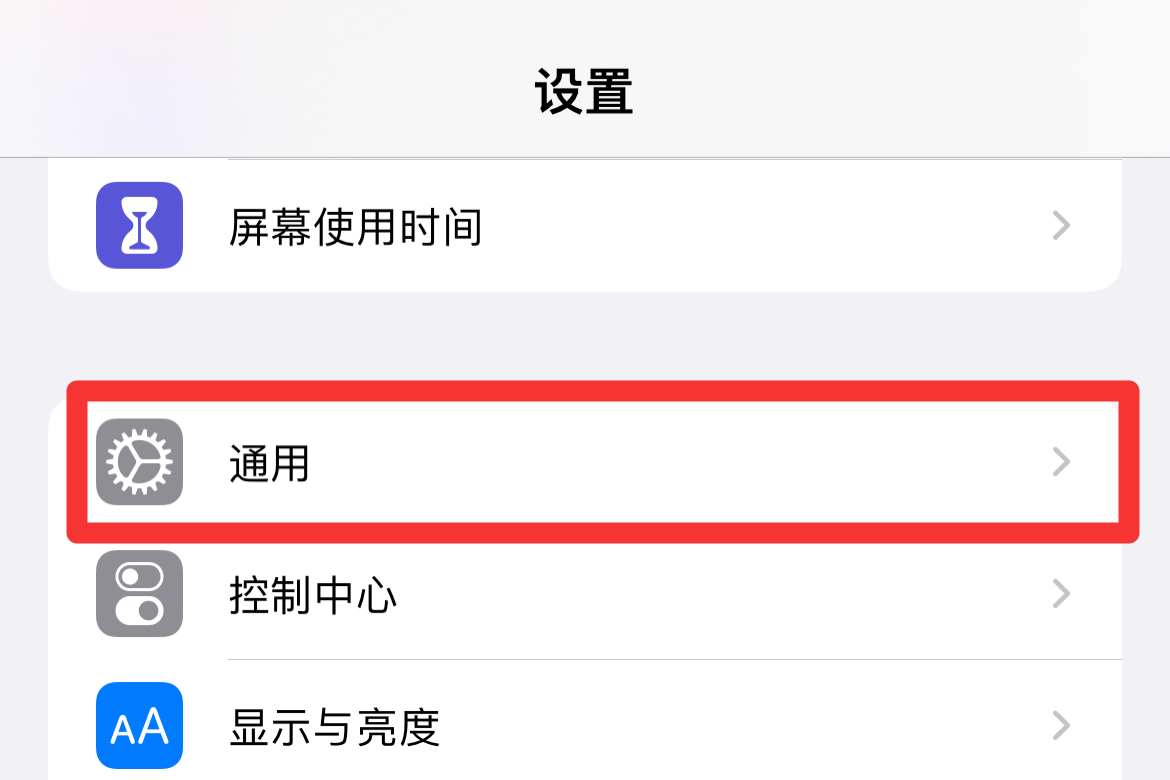The image size is (1170, 780).
Task: Tap the blue AA display icon
Action: pyautogui.click(x=140, y=726)
